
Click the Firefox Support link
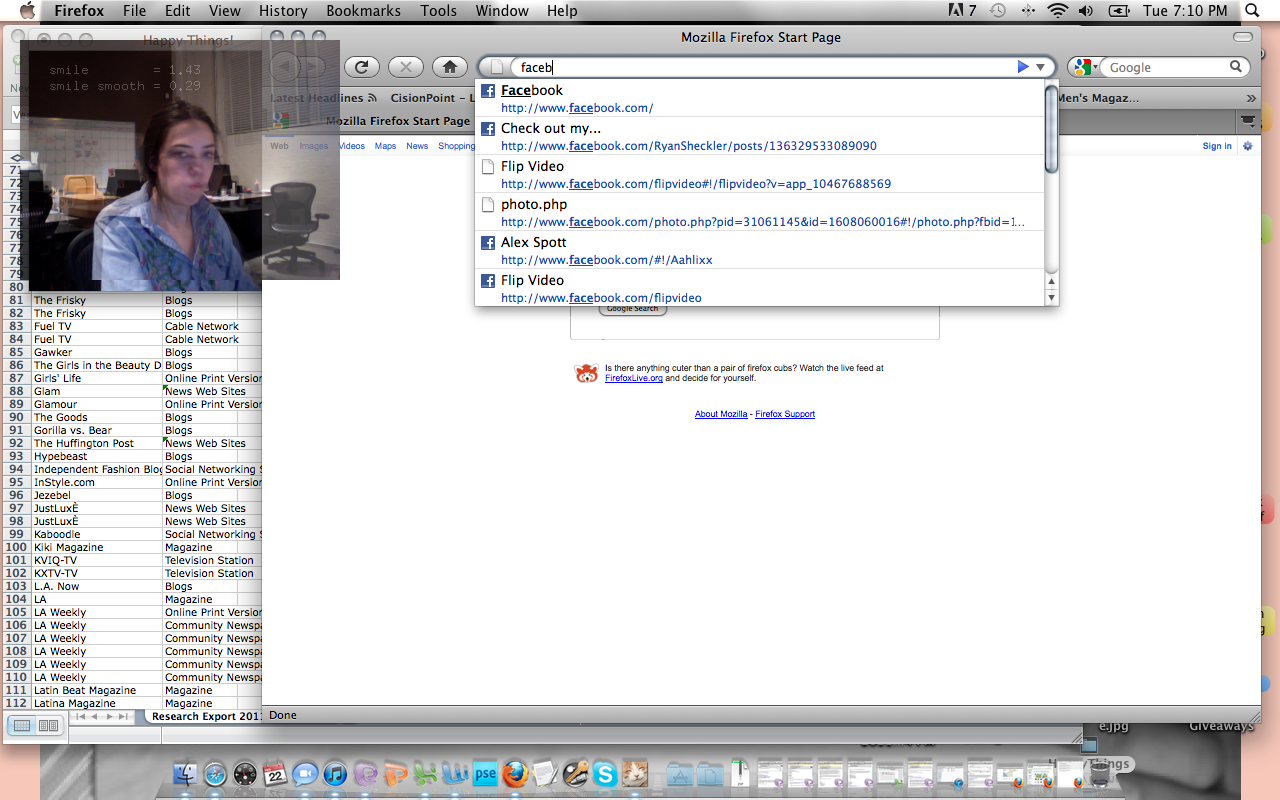click(784, 414)
